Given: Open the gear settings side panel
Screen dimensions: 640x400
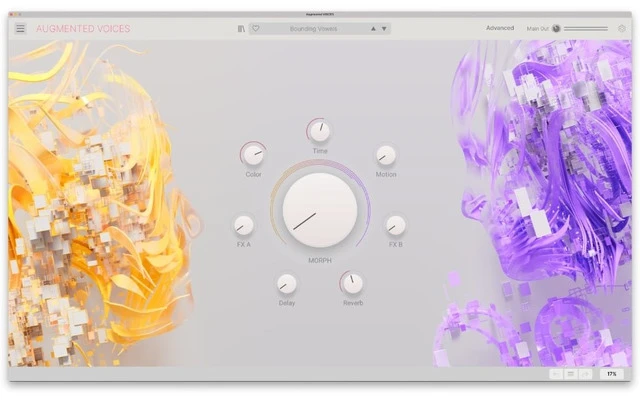Looking at the screenshot, I should point(622,28).
